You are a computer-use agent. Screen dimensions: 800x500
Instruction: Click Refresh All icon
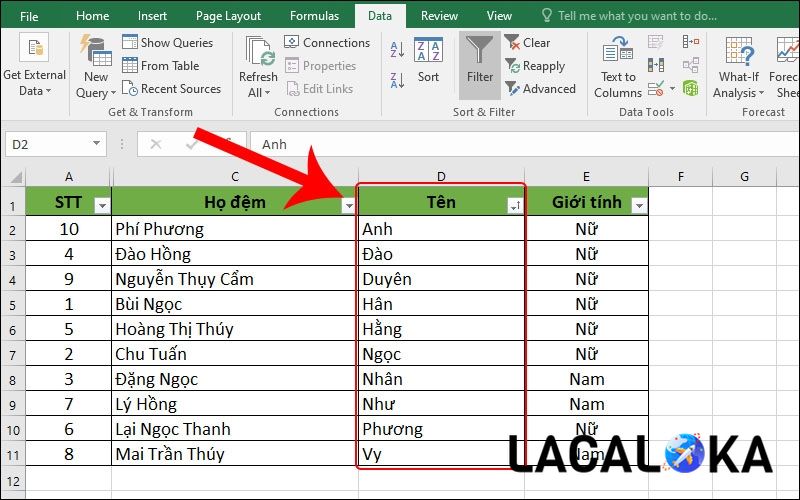click(x=260, y=51)
